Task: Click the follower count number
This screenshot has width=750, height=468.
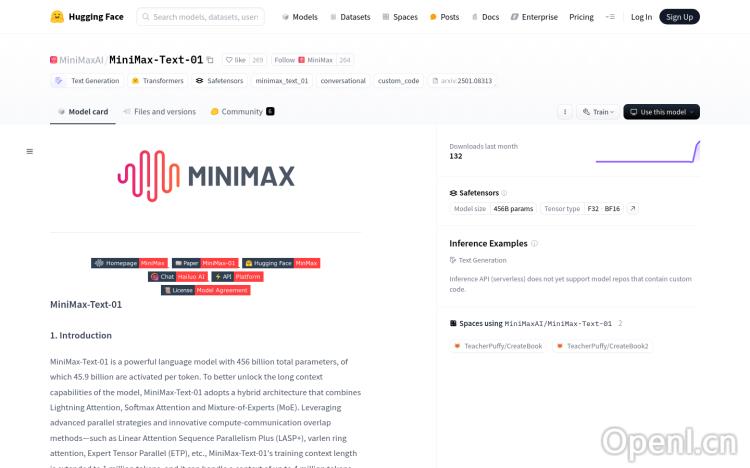Action: coord(344,60)
